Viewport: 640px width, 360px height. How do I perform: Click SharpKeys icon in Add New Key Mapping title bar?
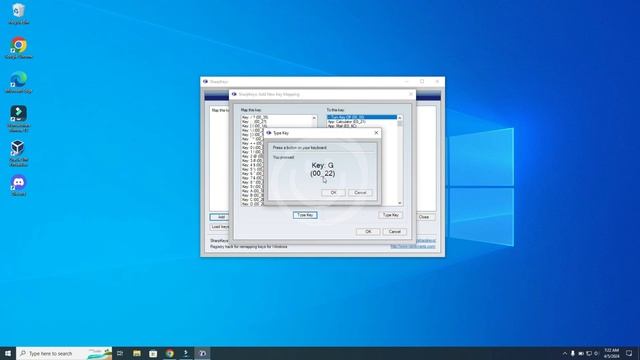(234, 94)
